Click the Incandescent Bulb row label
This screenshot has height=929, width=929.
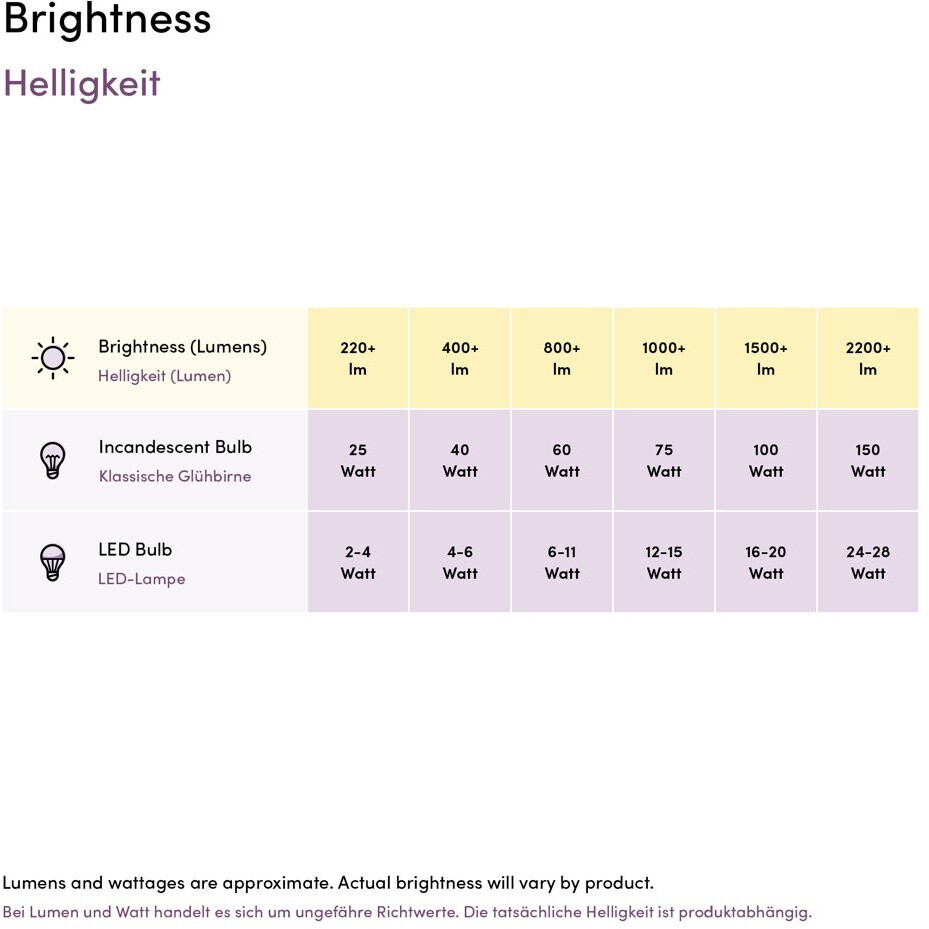coord(175,447)
